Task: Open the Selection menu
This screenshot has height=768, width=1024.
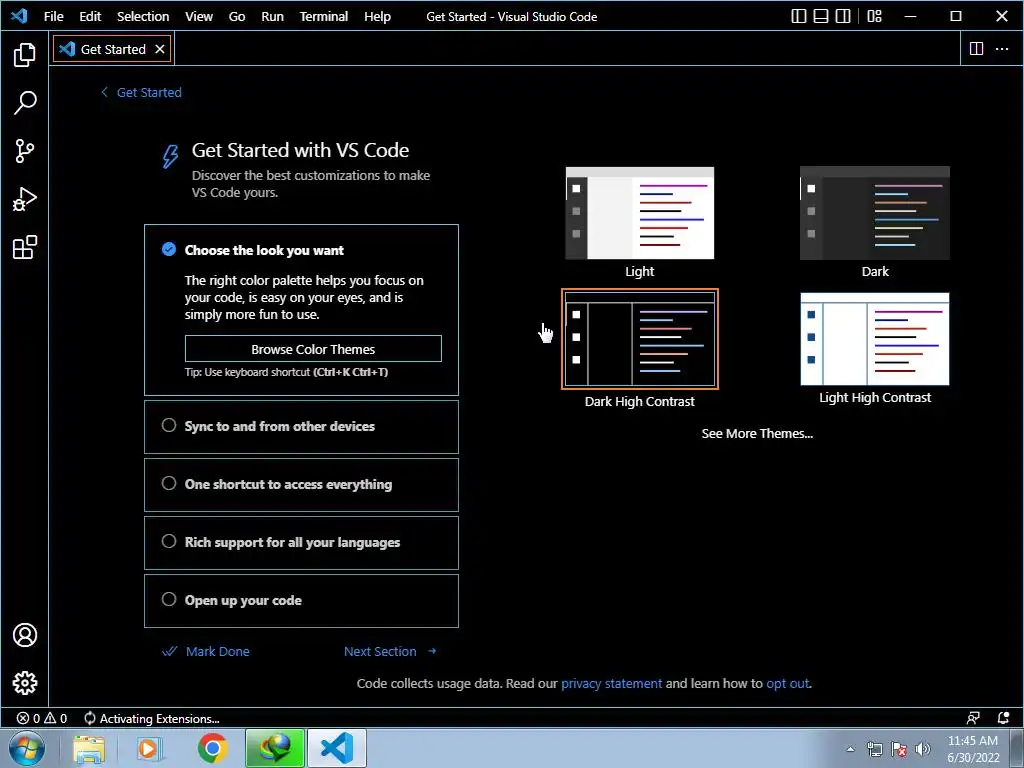Action: pos(143,16)
